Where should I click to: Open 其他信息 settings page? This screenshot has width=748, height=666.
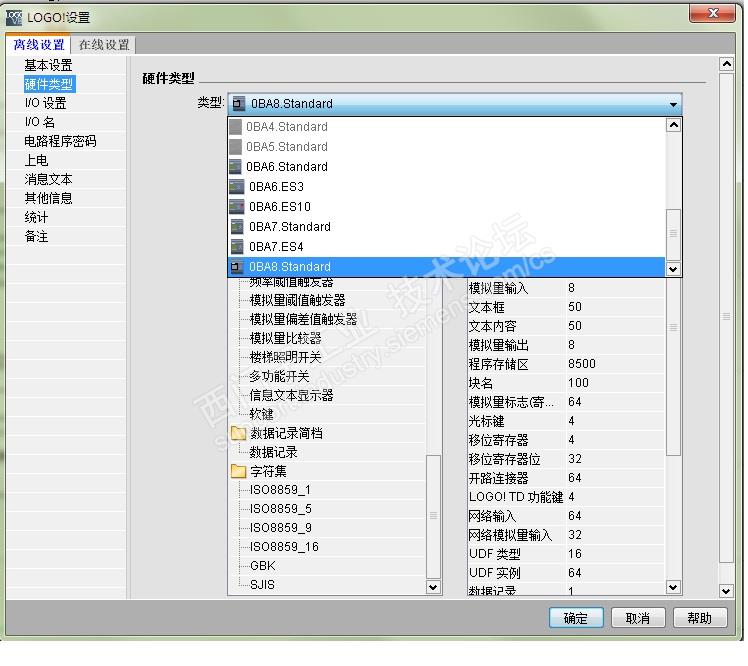coord(48,198)
